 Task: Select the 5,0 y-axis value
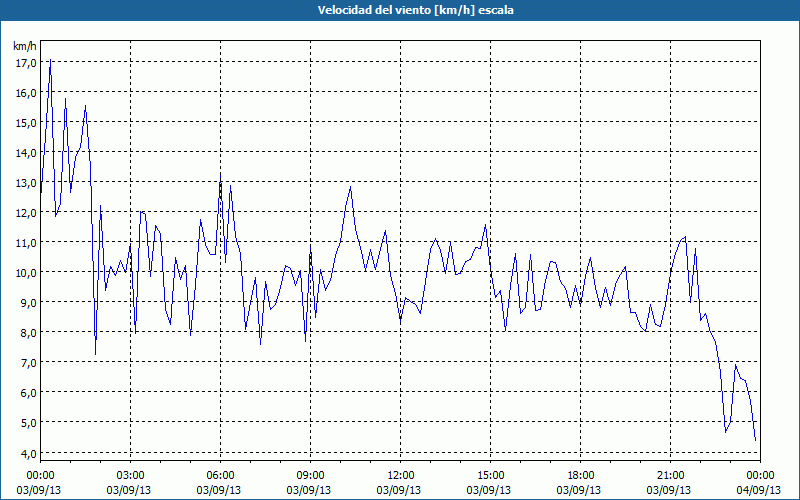(29, 423)
